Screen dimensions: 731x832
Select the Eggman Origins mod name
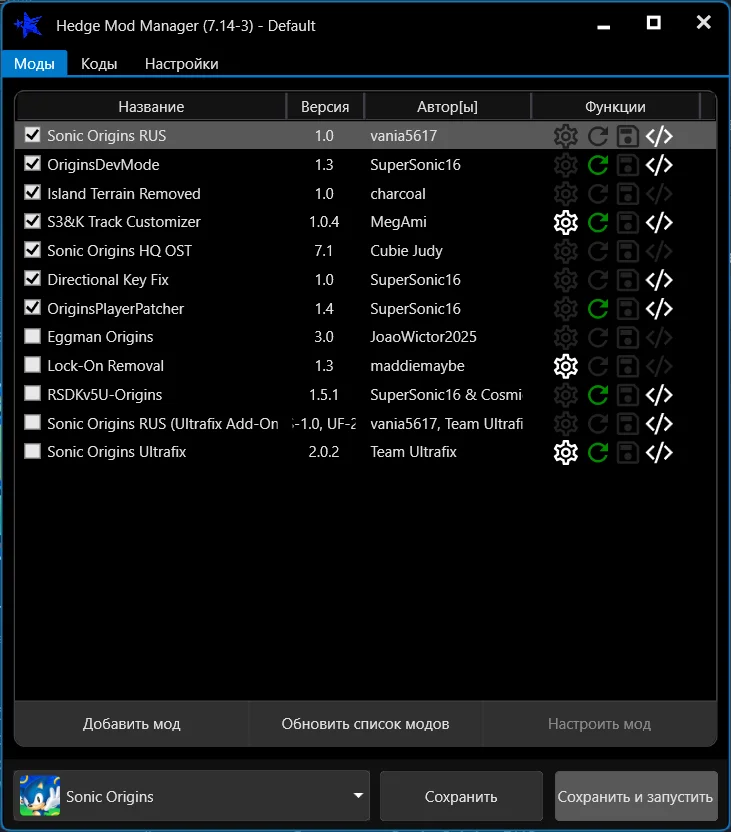pyautogui.click(x=100, y=337)
